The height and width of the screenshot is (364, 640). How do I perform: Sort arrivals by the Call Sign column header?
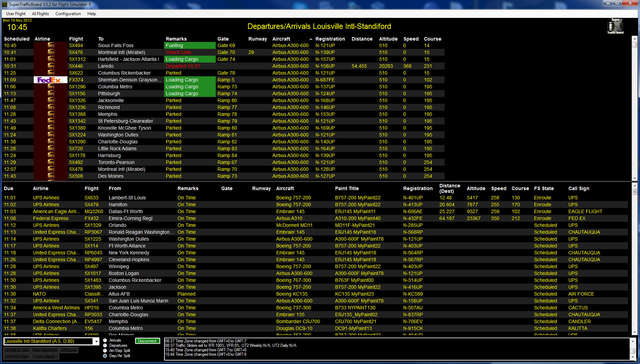click(x=578, y=189)
